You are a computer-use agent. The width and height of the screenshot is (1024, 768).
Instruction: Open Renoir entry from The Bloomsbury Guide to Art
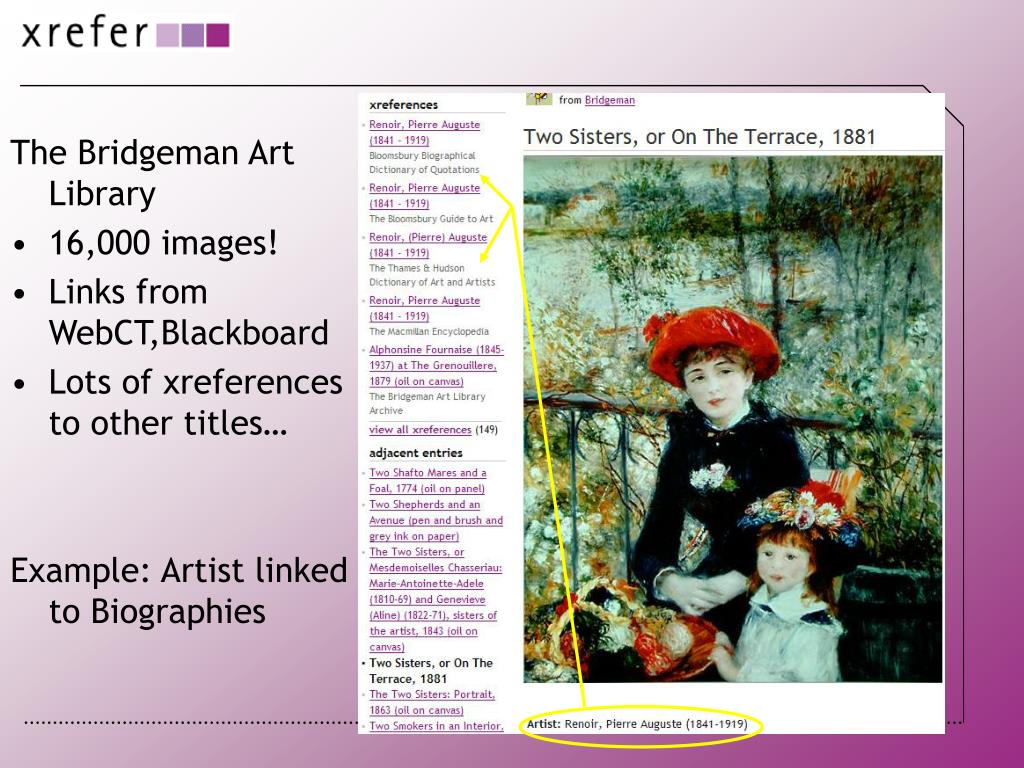tap(424, 195)
